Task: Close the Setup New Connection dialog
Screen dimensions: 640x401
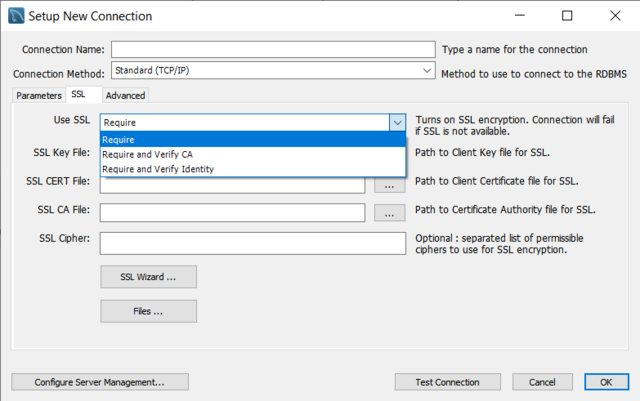Action: pos(613,16)
